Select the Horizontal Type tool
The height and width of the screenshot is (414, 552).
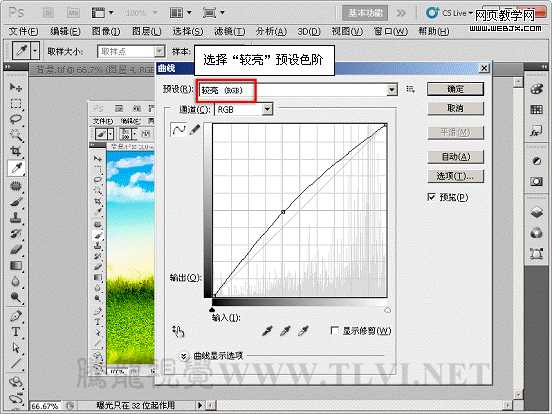[x=16, y=332]
